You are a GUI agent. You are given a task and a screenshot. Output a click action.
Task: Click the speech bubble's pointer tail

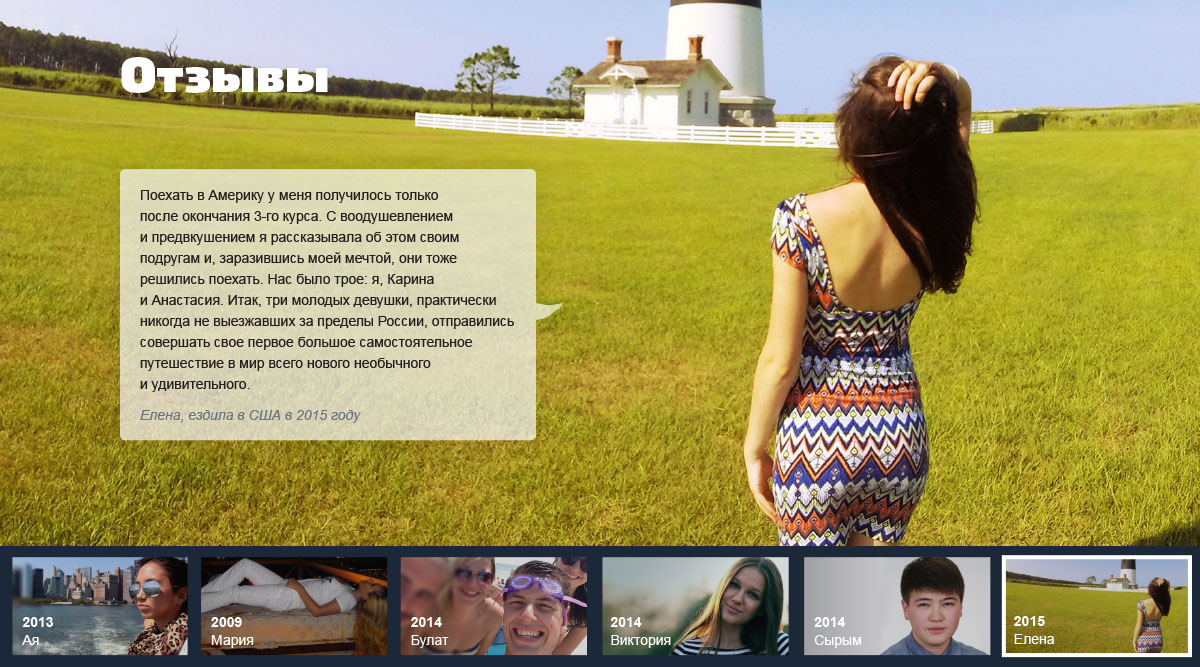[x=548, y=309]
